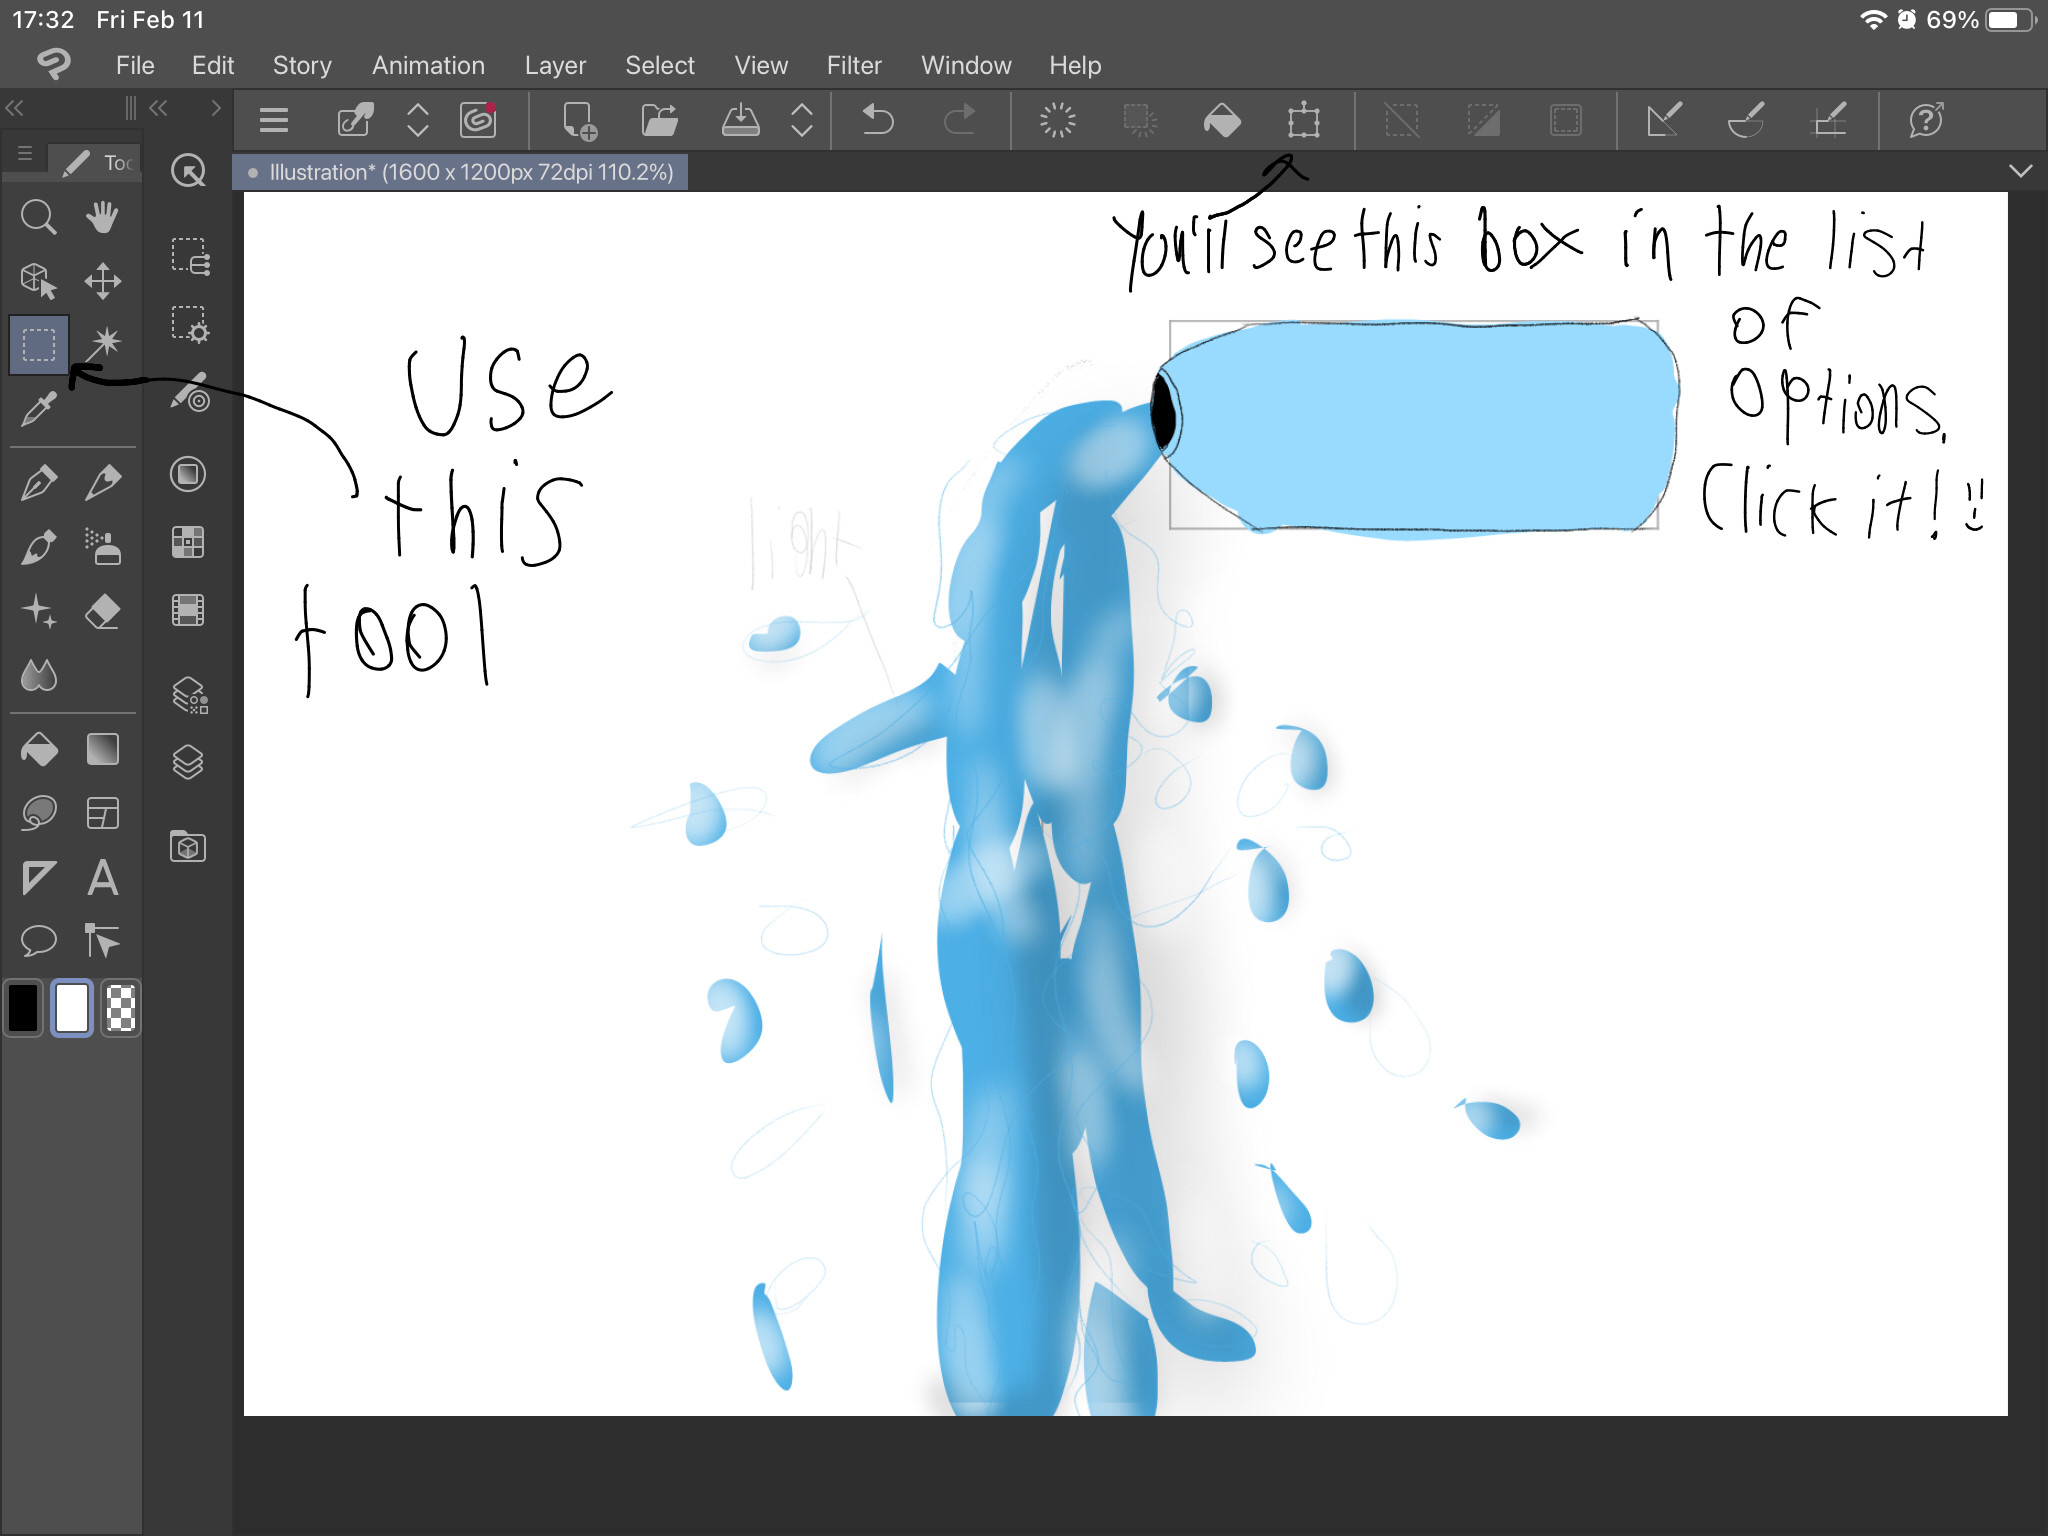
Task: Click the Undo arrow in command bar
Action: pos(878,121)
